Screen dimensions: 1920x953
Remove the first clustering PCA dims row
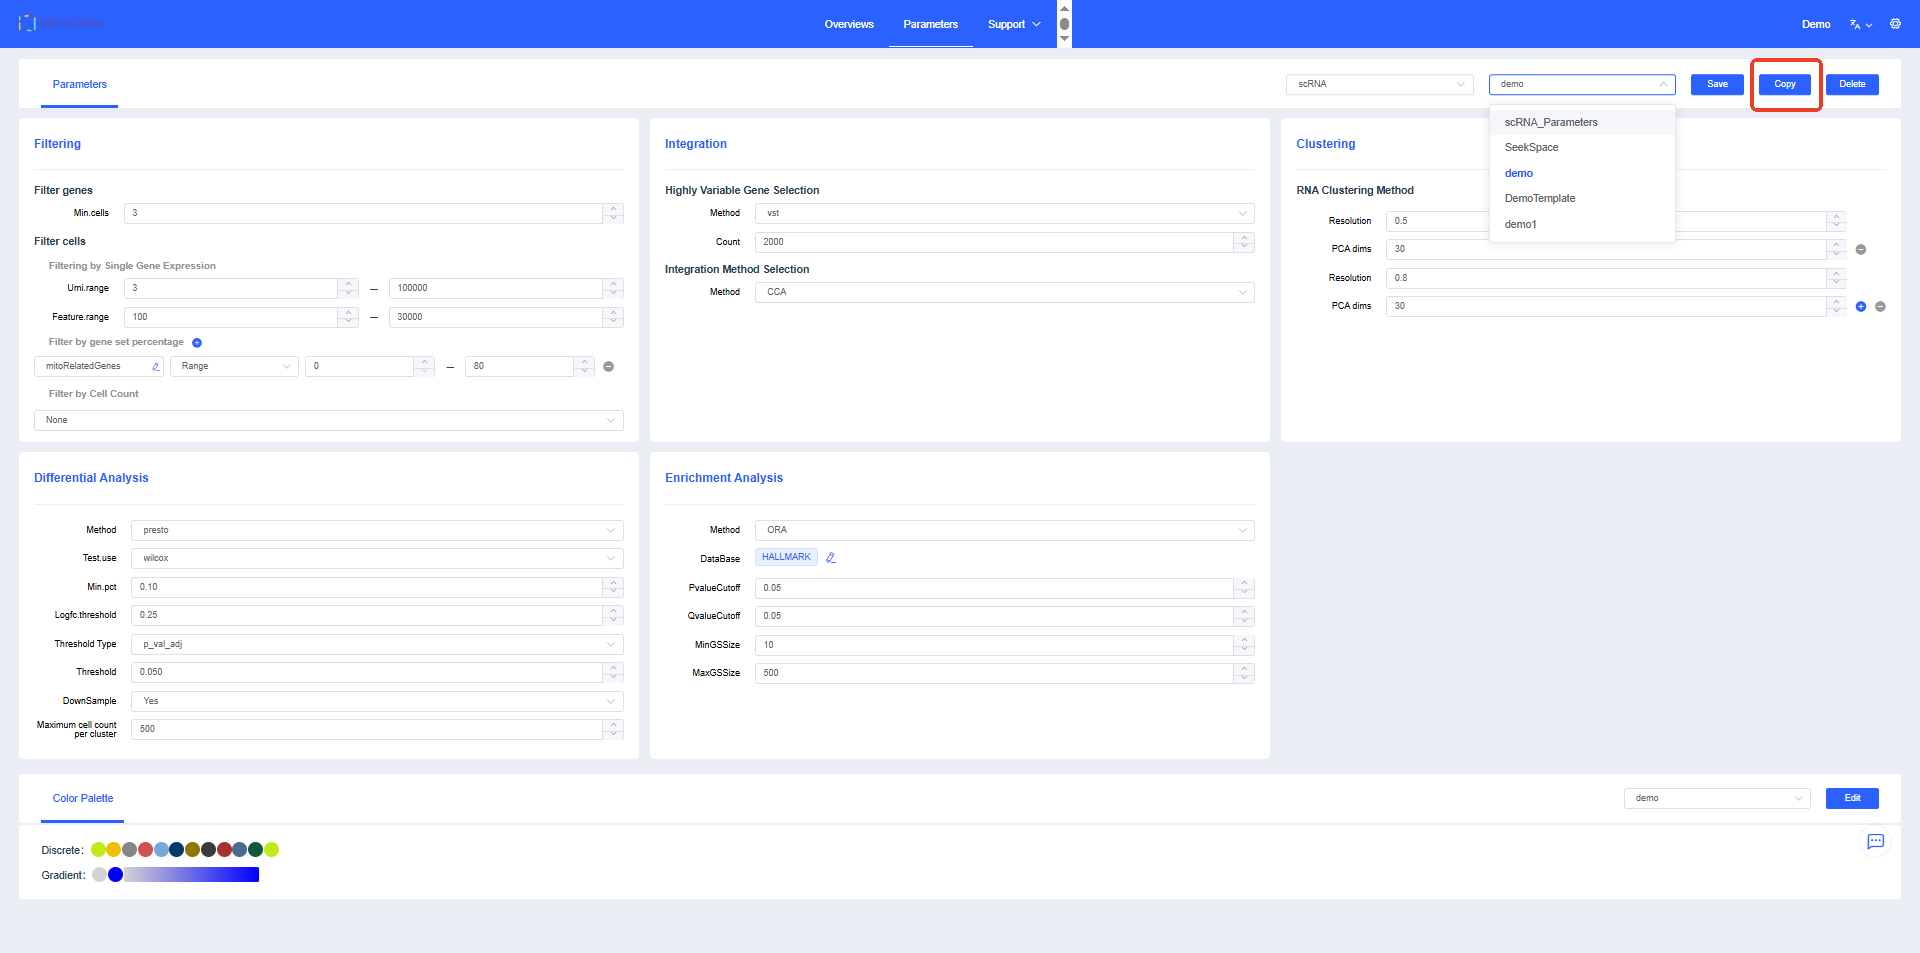tap(1860, 250)
